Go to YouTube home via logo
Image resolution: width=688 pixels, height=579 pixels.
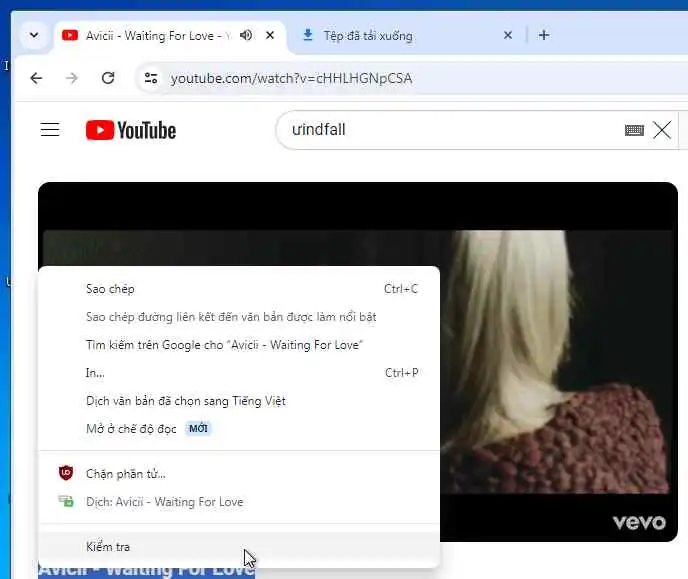pos(131,130)
